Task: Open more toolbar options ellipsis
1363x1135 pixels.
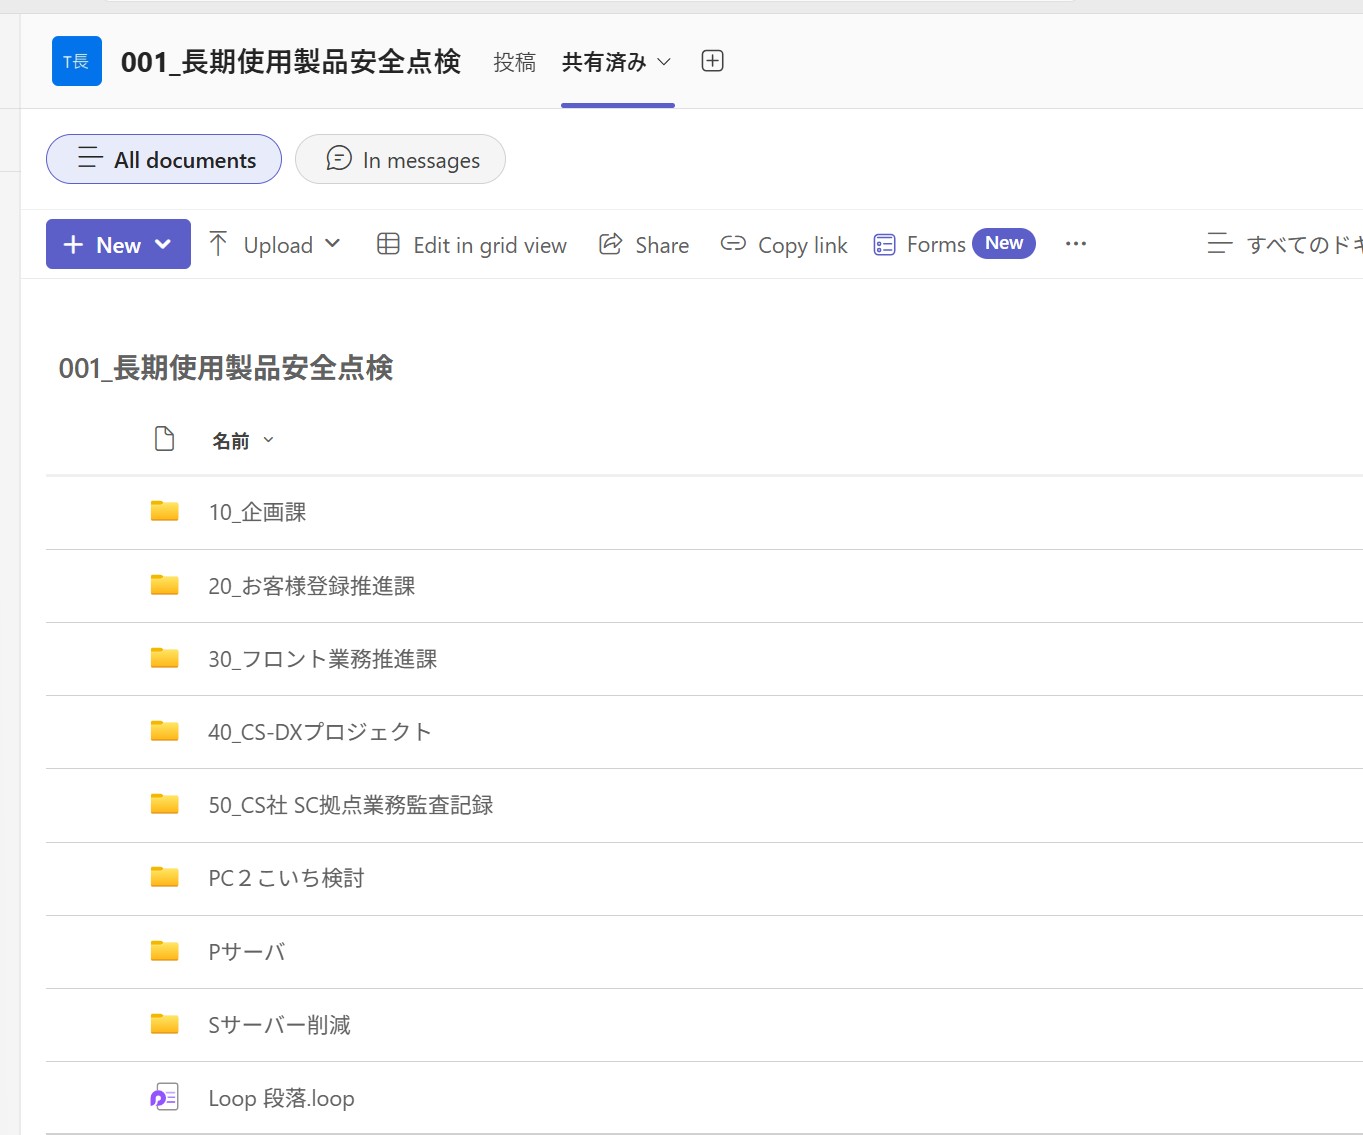Action: click(1076, 244)
